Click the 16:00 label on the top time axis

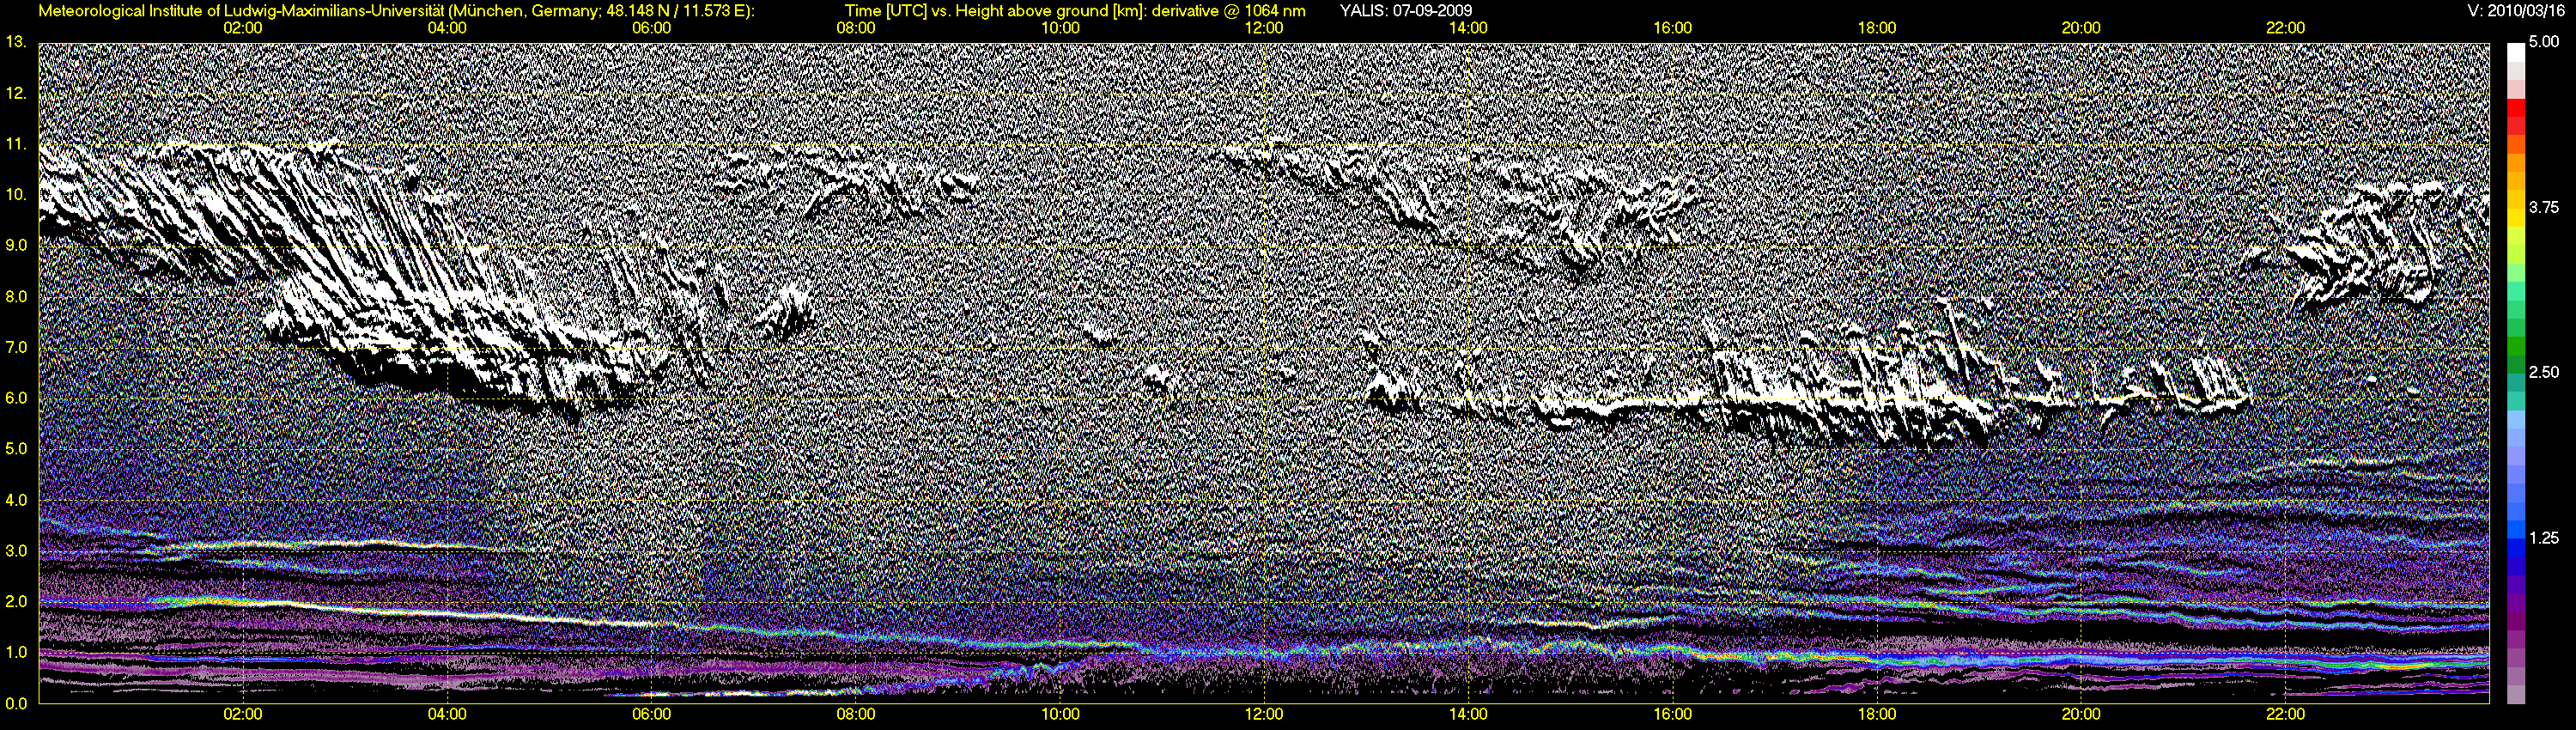coord(1673,28)
